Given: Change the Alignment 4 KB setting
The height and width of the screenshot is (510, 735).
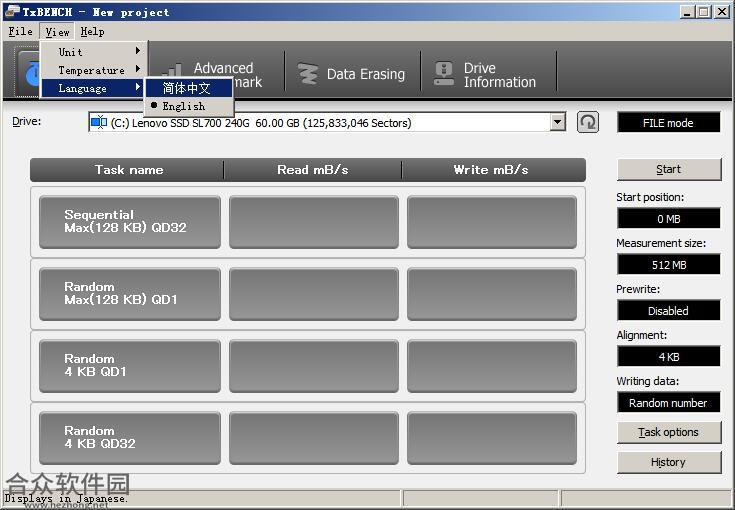Looking at the screenshot, I should (668, 356).
